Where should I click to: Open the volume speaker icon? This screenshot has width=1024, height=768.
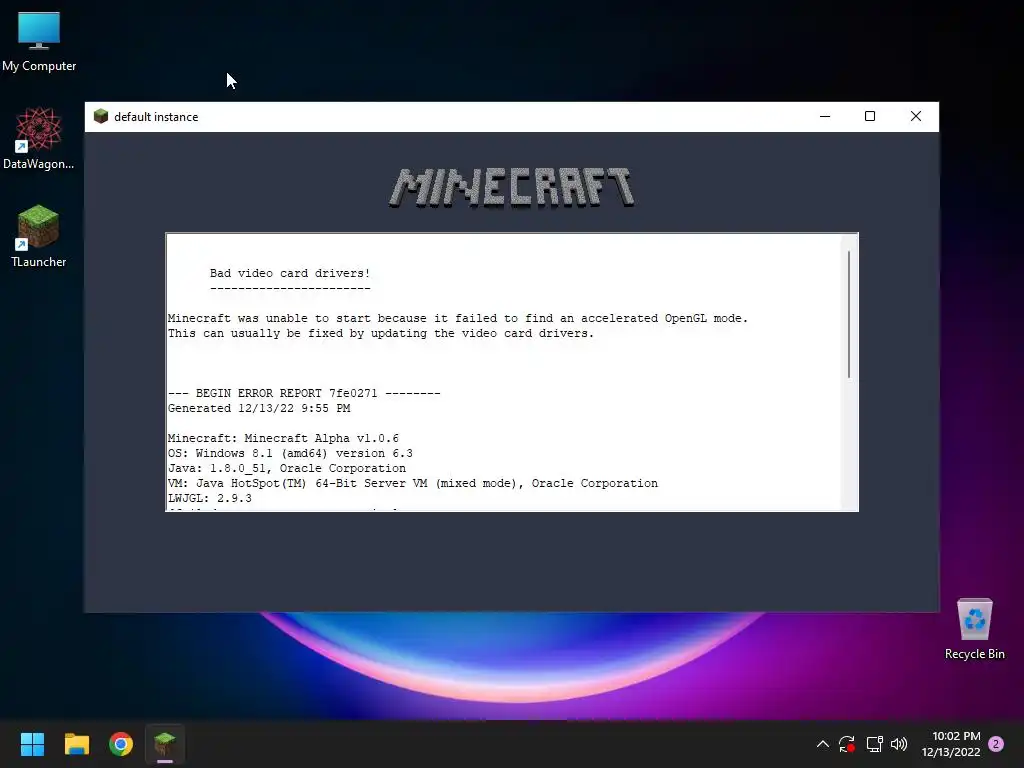click(x=899, y=744)
